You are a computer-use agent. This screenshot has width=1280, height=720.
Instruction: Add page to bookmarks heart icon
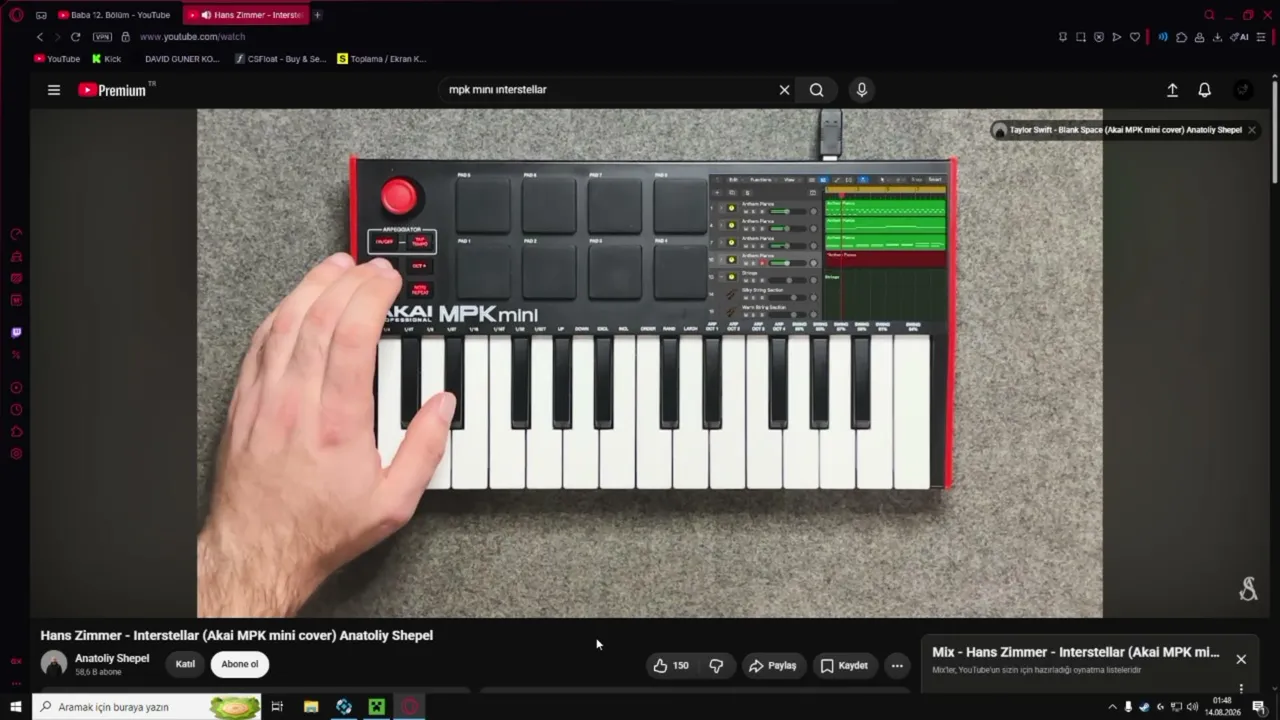pos(1134,37)
